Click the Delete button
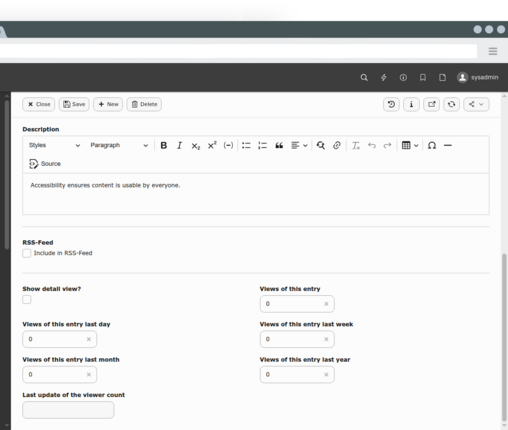Screen dimensions: 508x430 144,104
